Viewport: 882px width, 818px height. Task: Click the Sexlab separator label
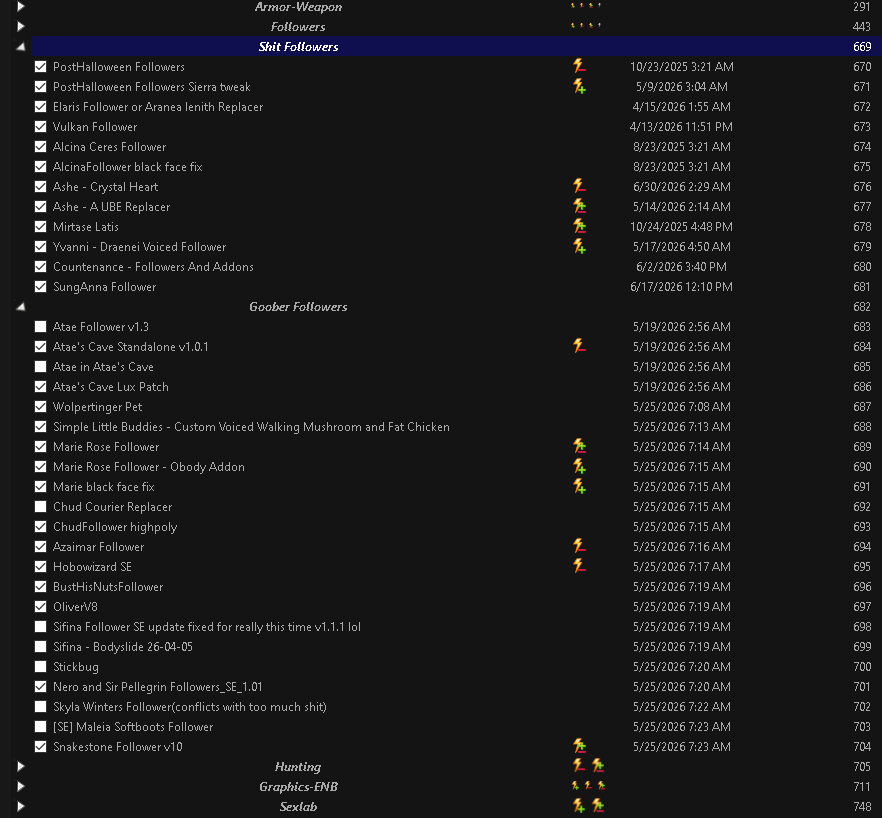tap(298, 807)
